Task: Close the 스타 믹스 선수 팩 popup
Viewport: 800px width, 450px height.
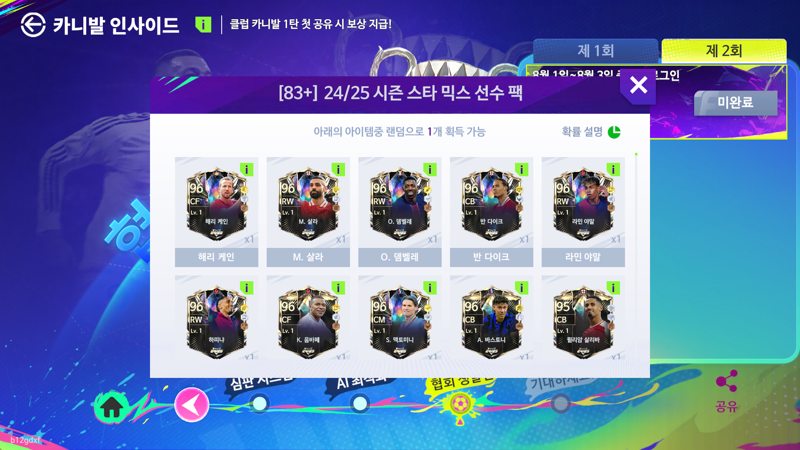Action: 638,86
